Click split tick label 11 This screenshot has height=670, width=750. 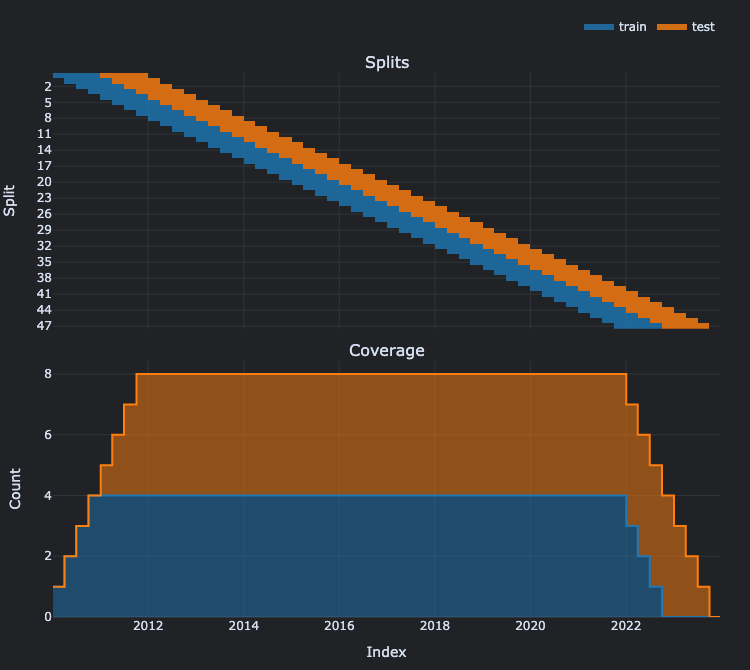pos(44,134)
